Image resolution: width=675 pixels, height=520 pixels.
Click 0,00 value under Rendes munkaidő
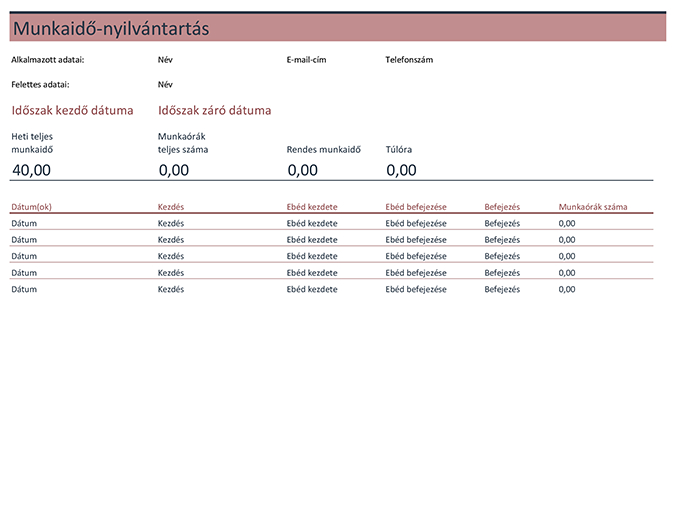303,170
